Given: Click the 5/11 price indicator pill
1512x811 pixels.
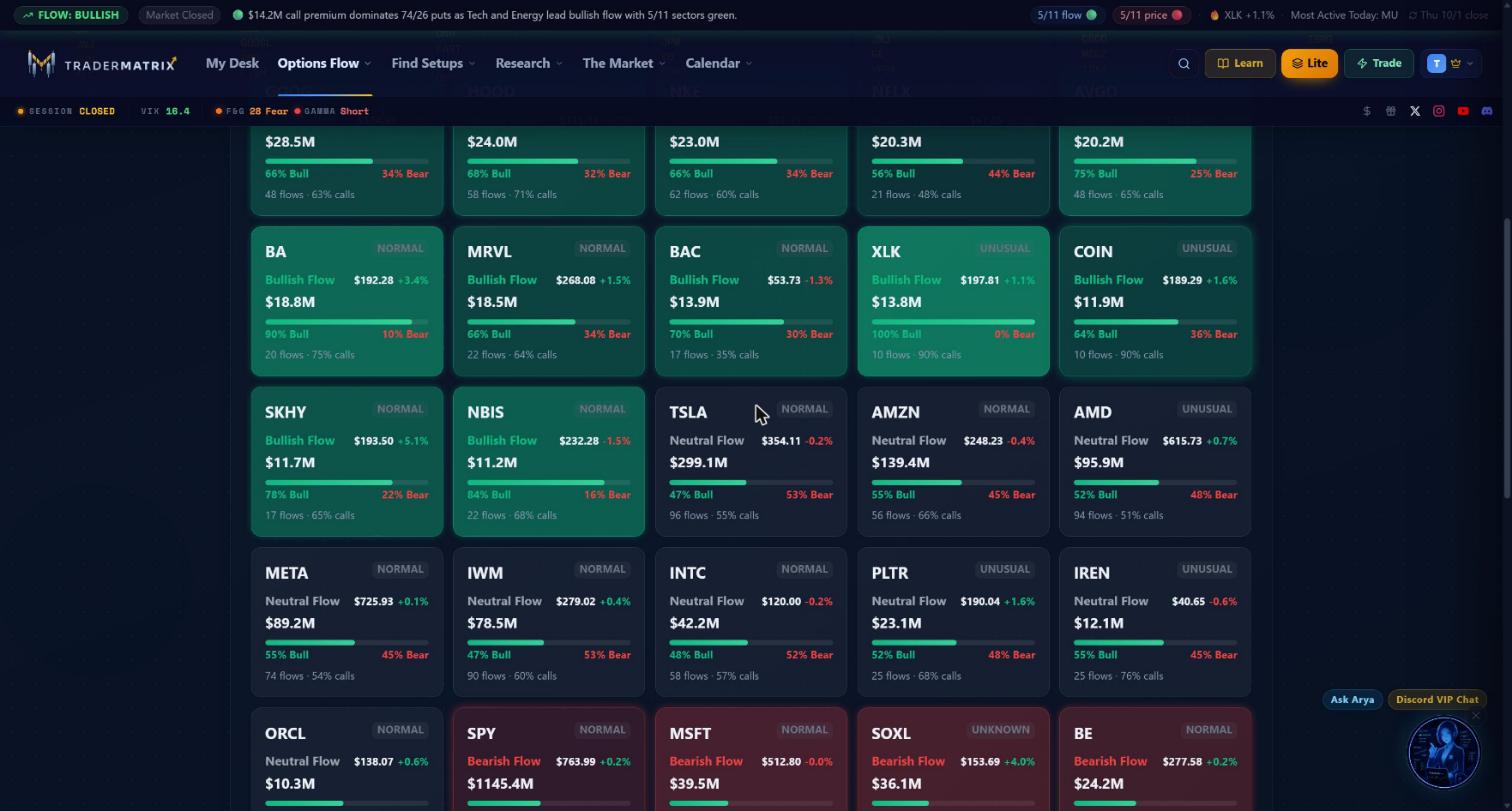Looking at the screenshot, I should 1150,15.
